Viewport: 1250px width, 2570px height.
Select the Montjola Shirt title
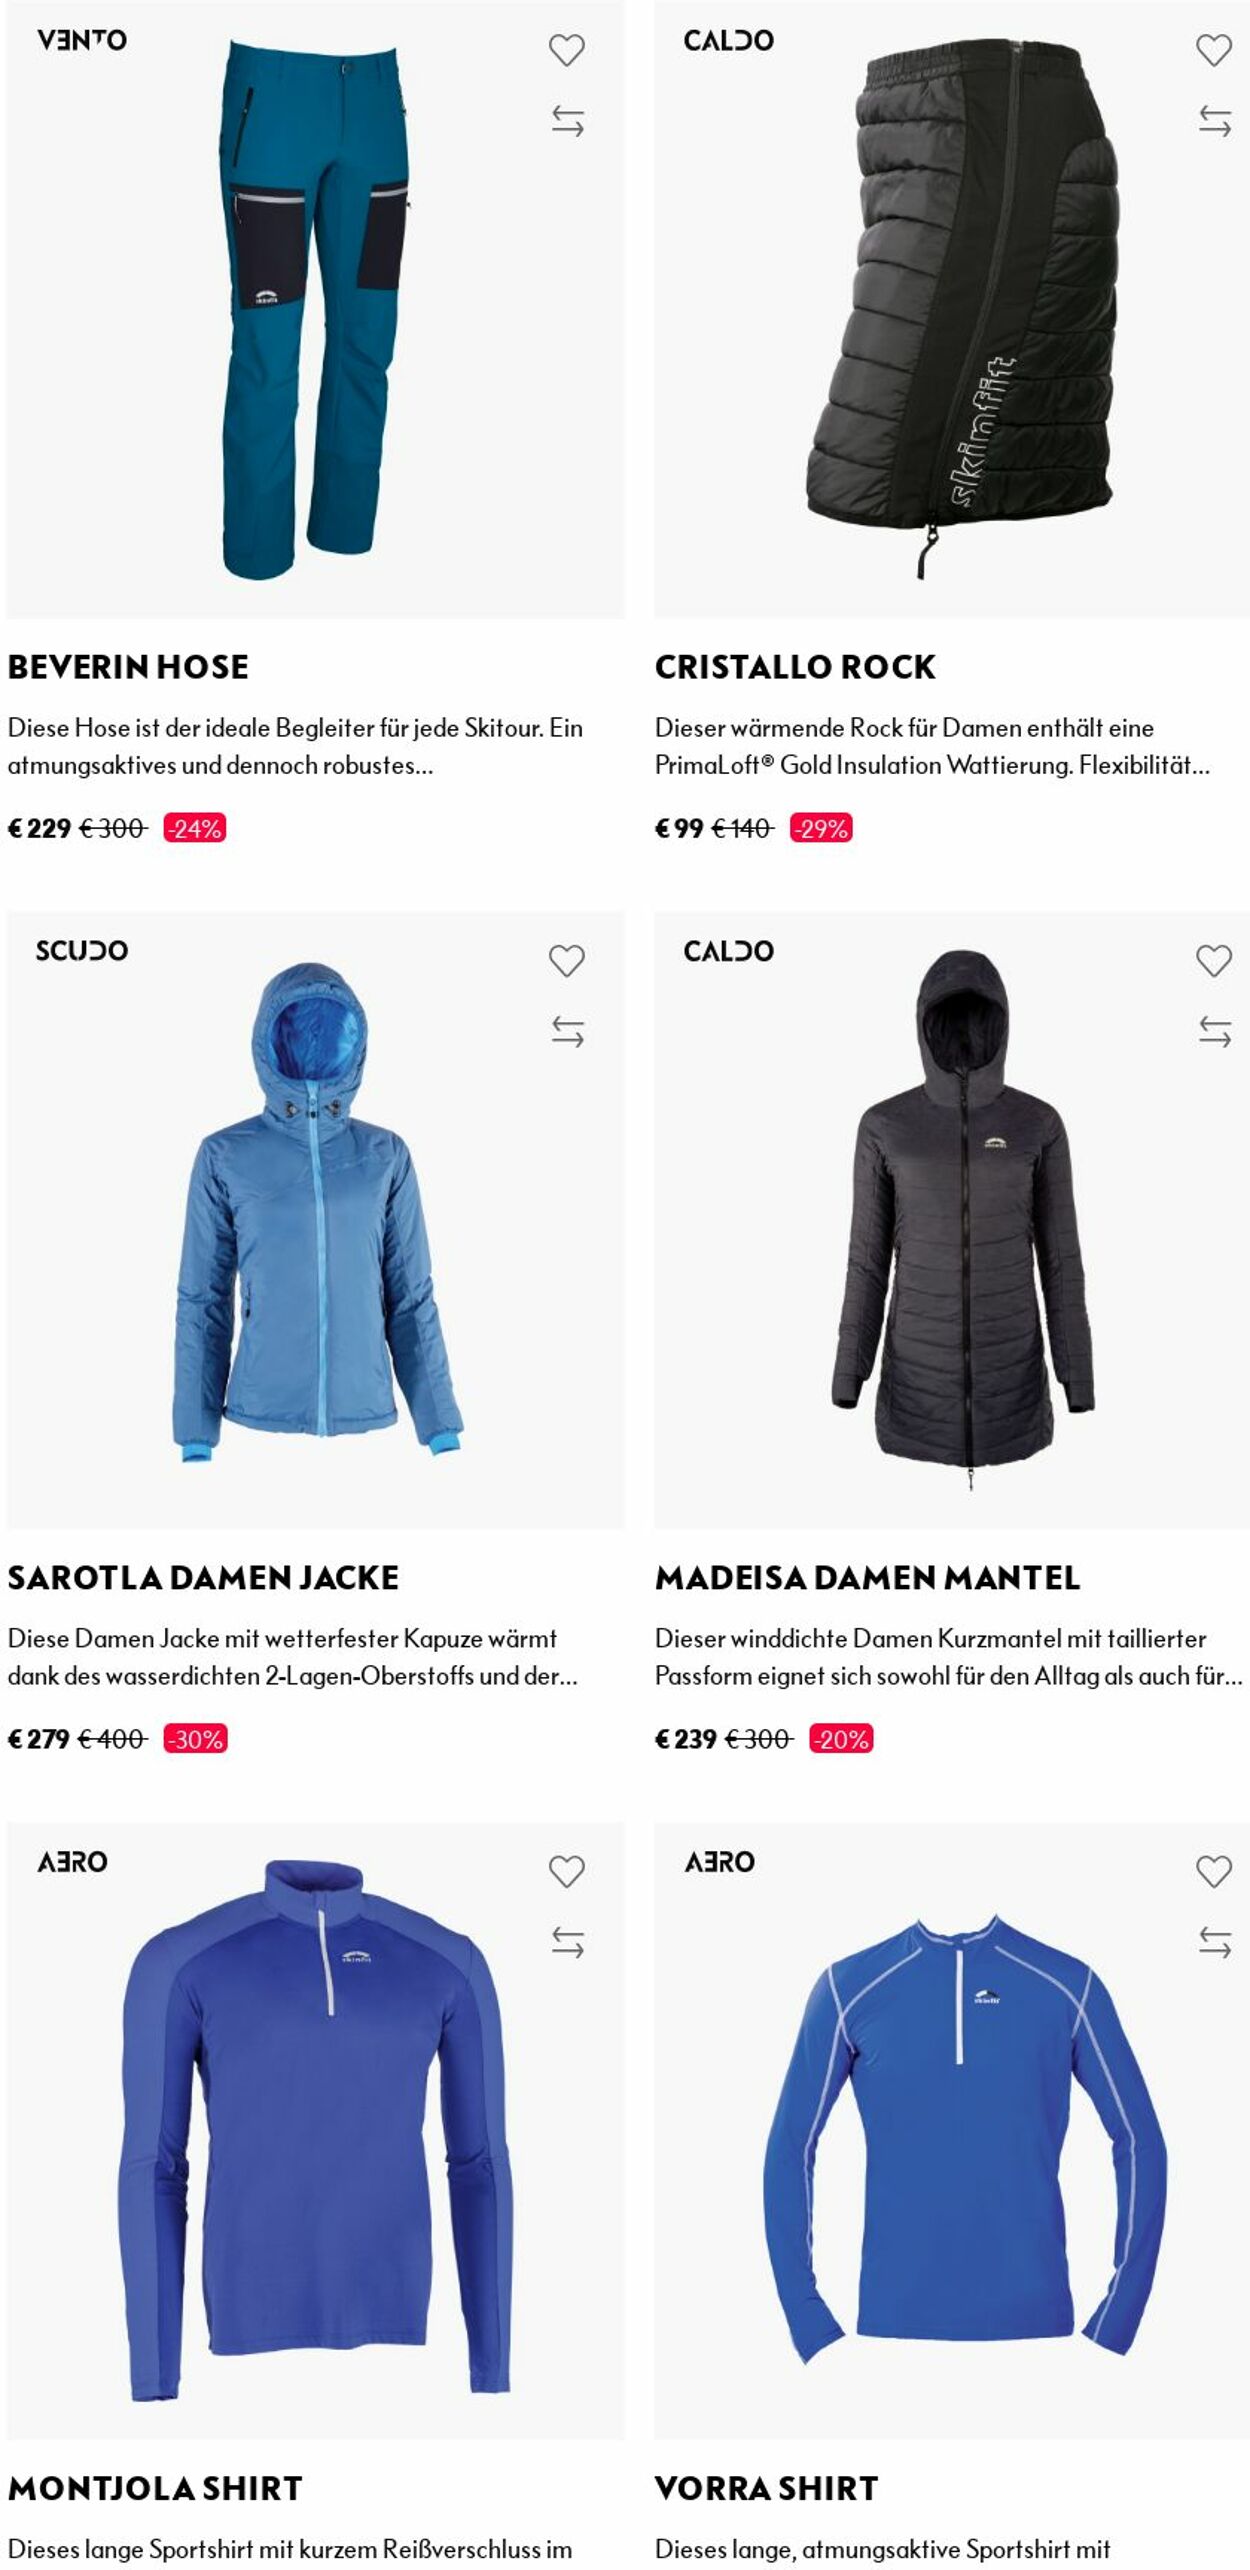click(x=155, y=2489)
